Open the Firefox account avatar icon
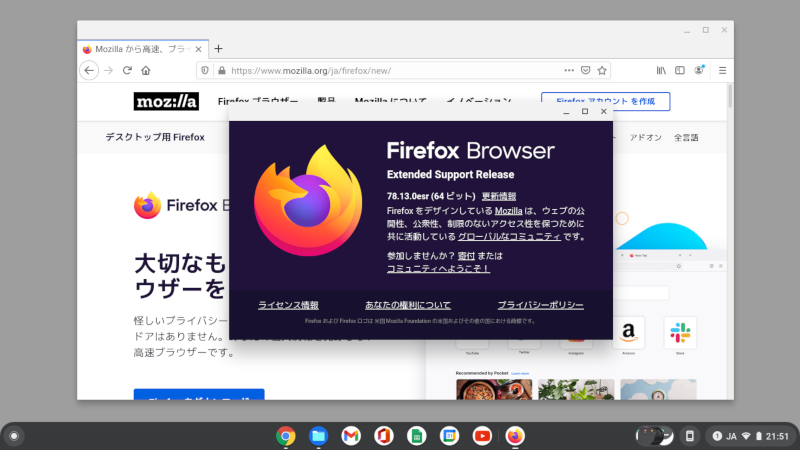This screenshot has width=800, height=450. [x=699, y=70]
